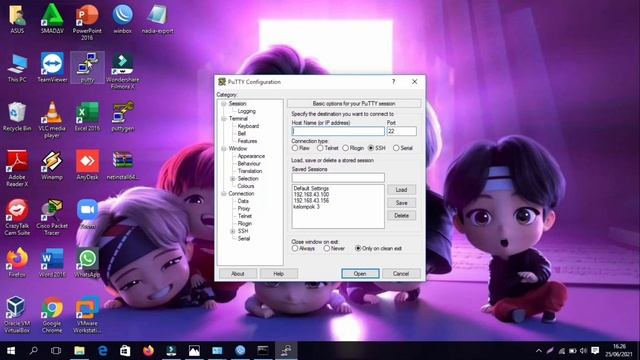The image size is (640, 360).
Task: Open VMware Workstation desktop shortcut
Action: [x=87, y=315]
